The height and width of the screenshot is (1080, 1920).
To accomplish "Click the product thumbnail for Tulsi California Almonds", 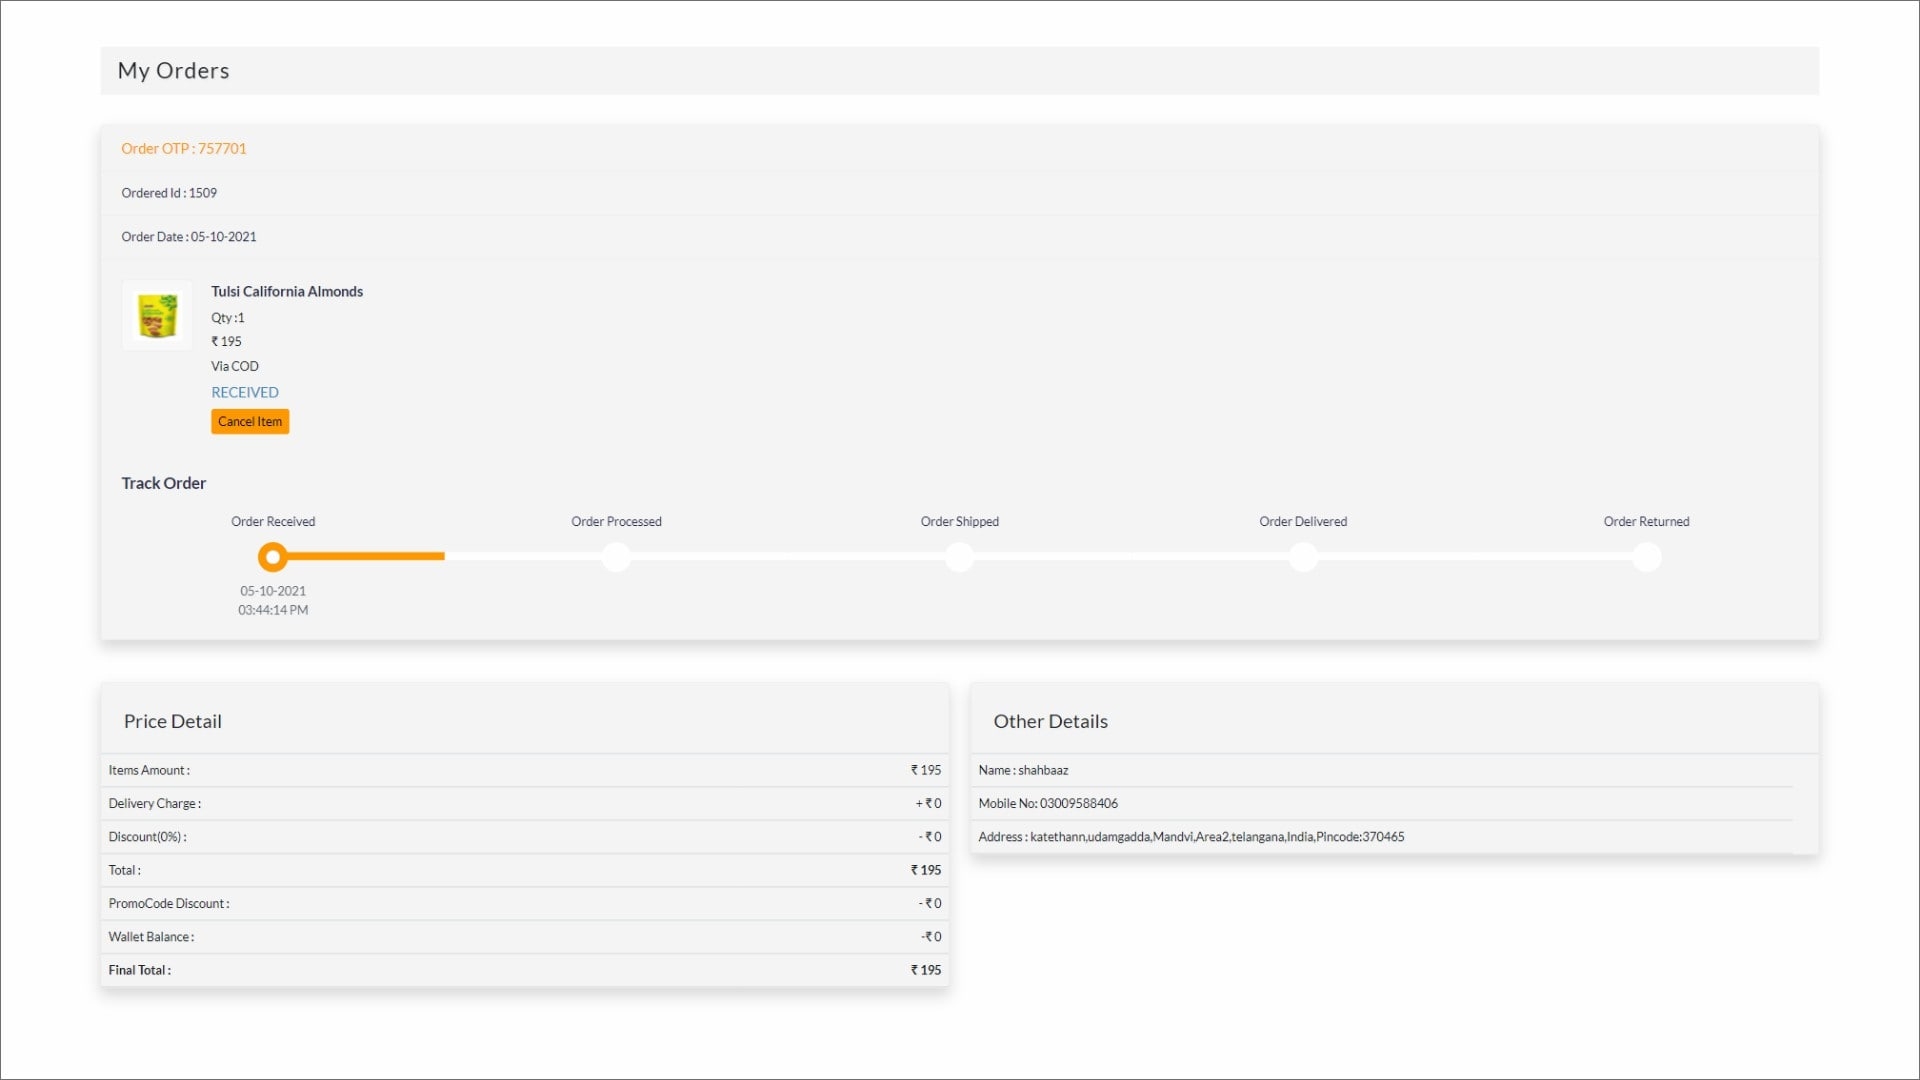I will point(156,314).
